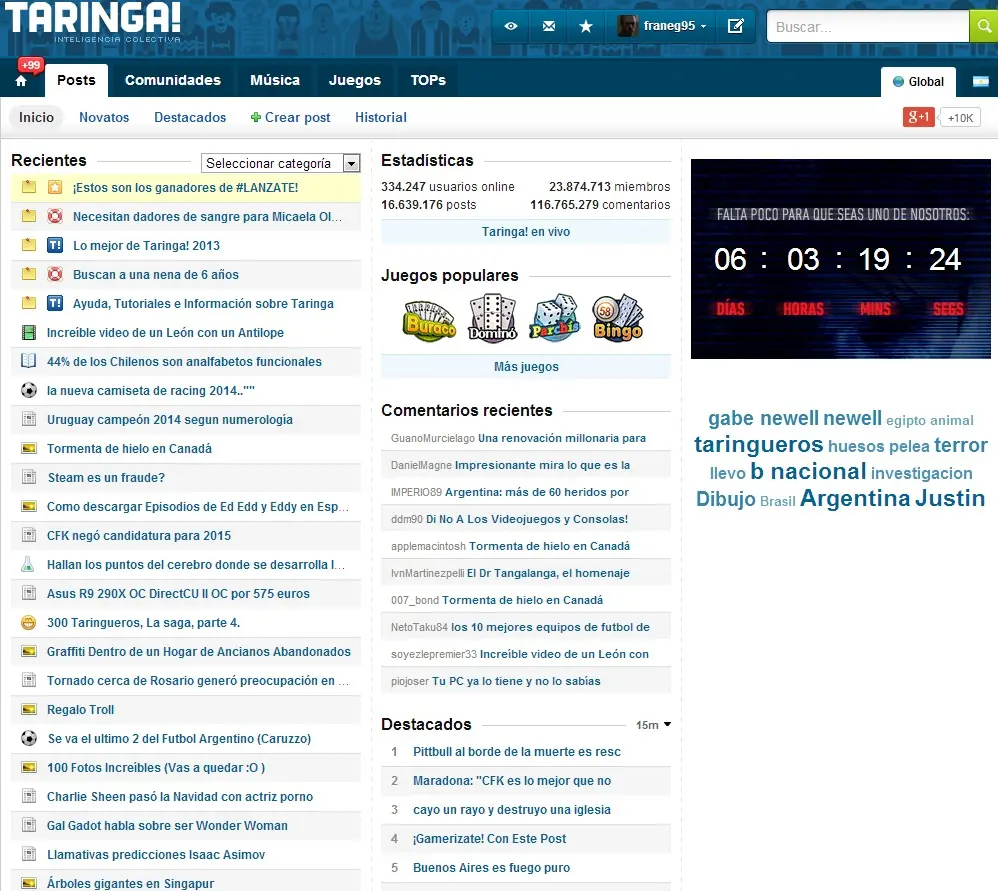Screen dimensions: 998x891
Task: Open the TOPs tab
Action: pos(428,80)
